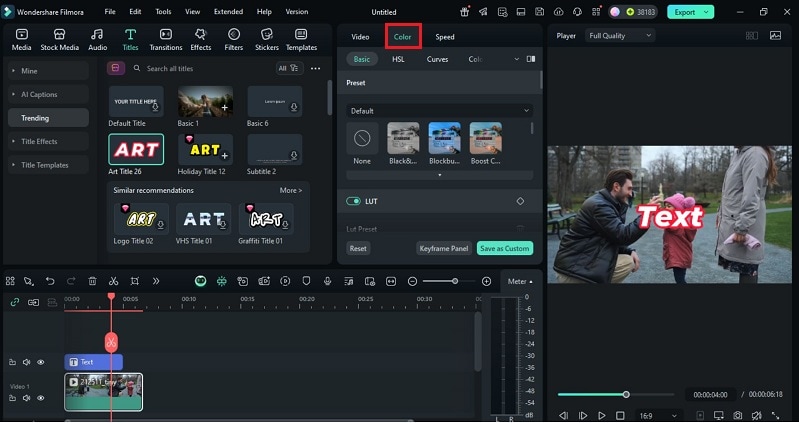The height and width of the screenshot is (423, 799).
Task: Open the Export options arrow
Action: tap(706, 12)
